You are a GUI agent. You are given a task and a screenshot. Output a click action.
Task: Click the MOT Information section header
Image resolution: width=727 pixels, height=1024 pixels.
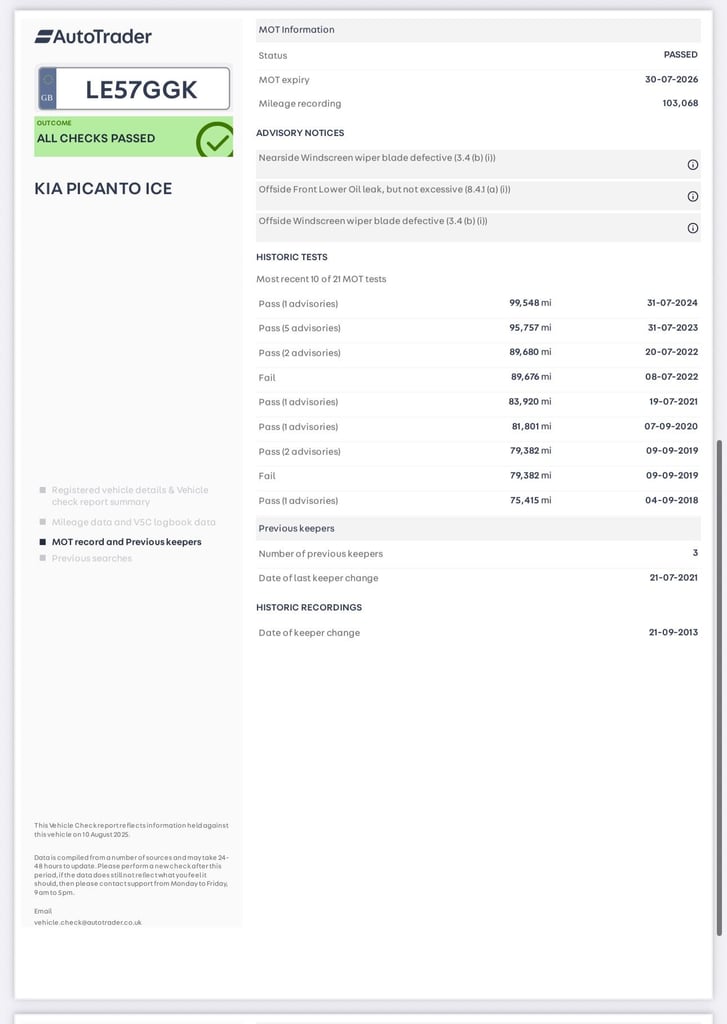[478, 30]
